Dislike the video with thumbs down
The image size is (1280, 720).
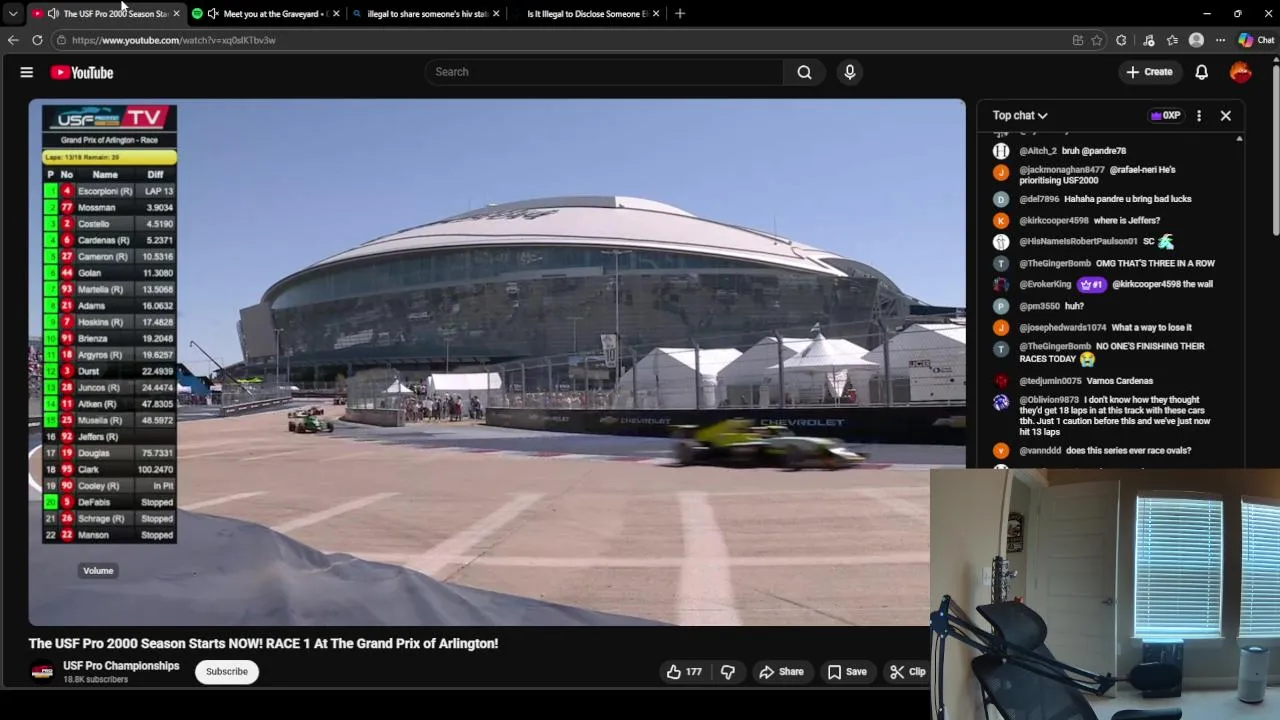[x=728, y=672]
